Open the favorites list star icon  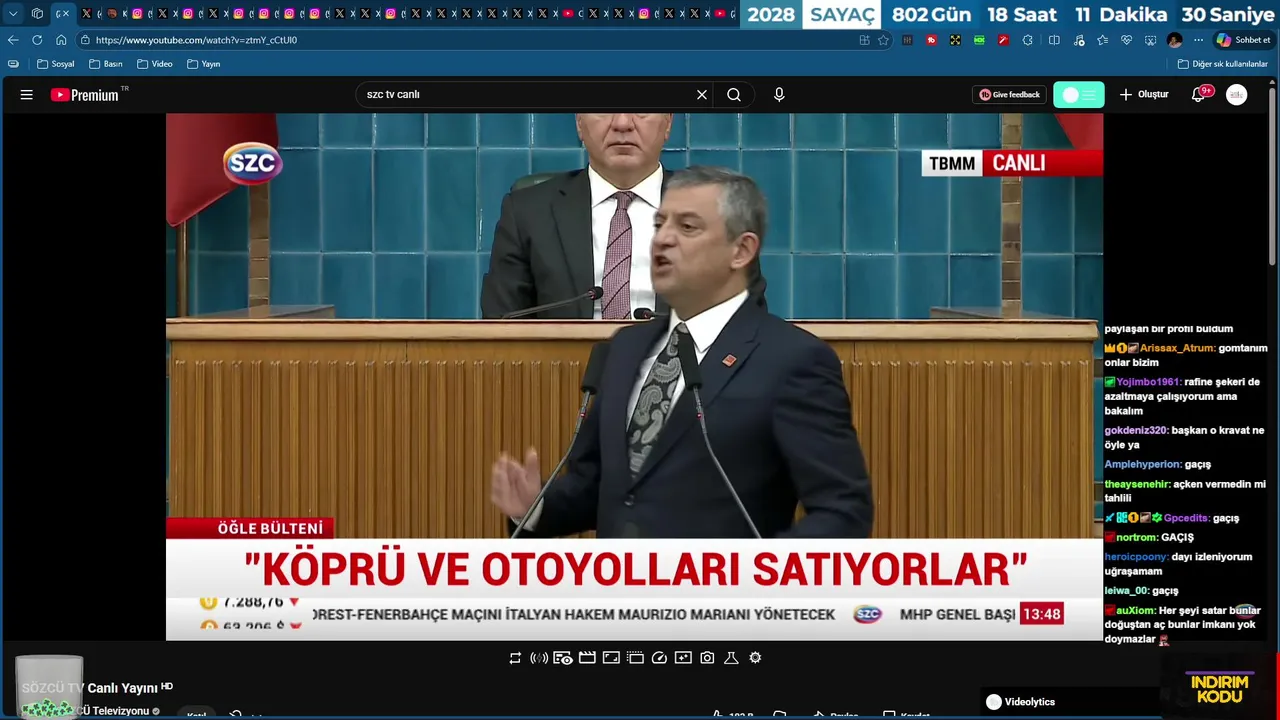pos(1102,40)
